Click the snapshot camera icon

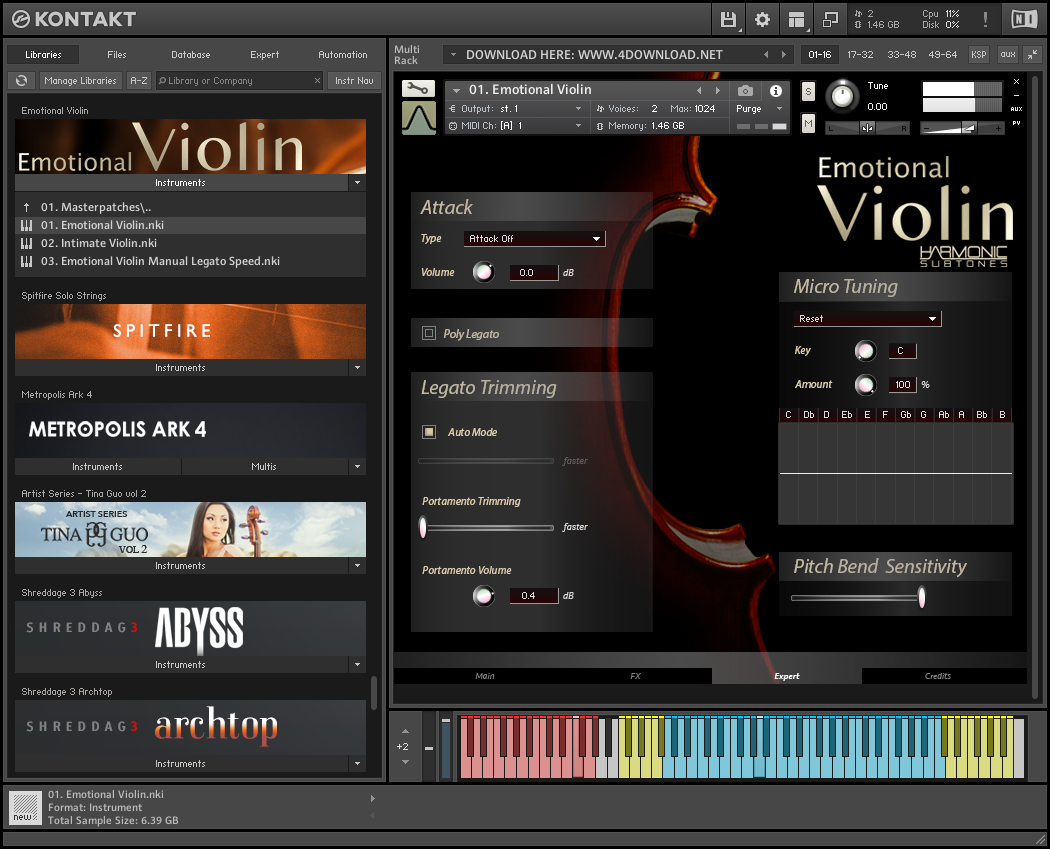point(745,90)
